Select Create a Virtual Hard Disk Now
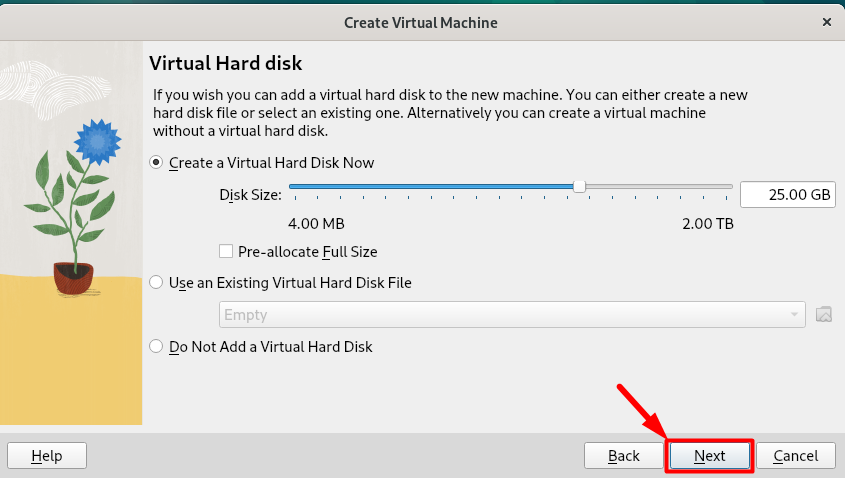Viewport: 845px width, 478px height. coord(156,162)
